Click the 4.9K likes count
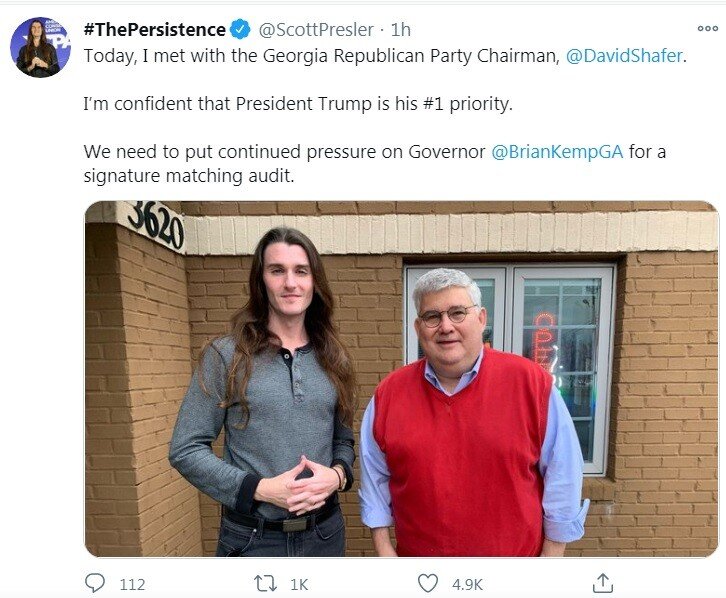726x598 pixels. (x=465, y=584)
